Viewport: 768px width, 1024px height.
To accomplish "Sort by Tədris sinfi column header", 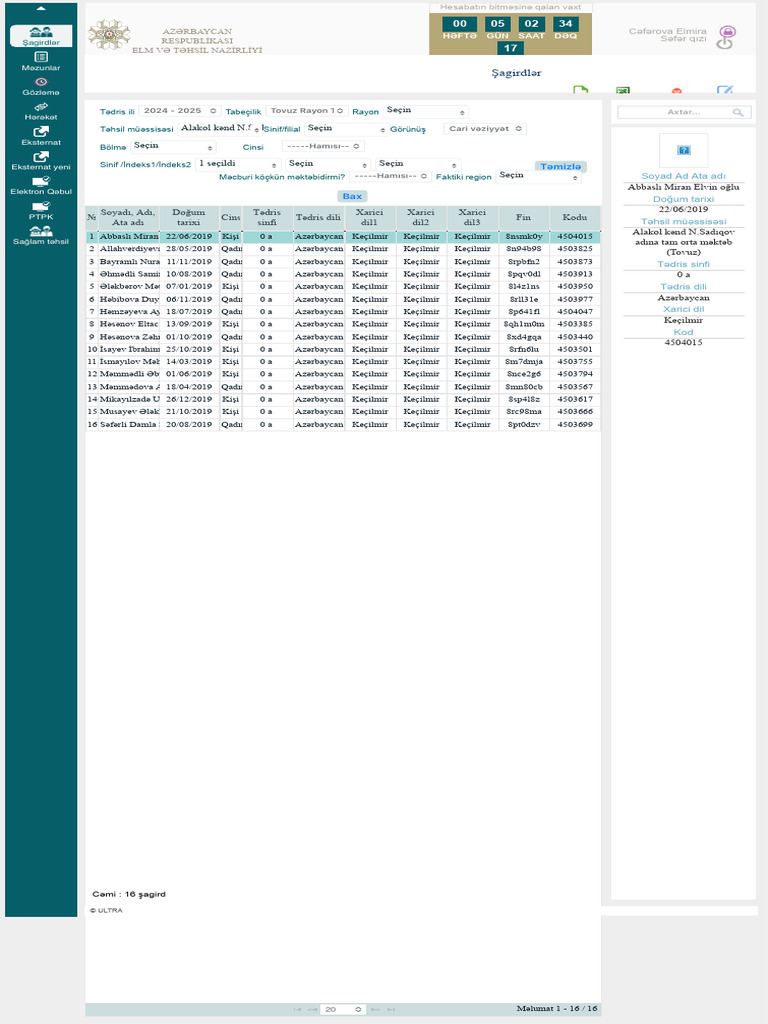I will click(267, 217).
